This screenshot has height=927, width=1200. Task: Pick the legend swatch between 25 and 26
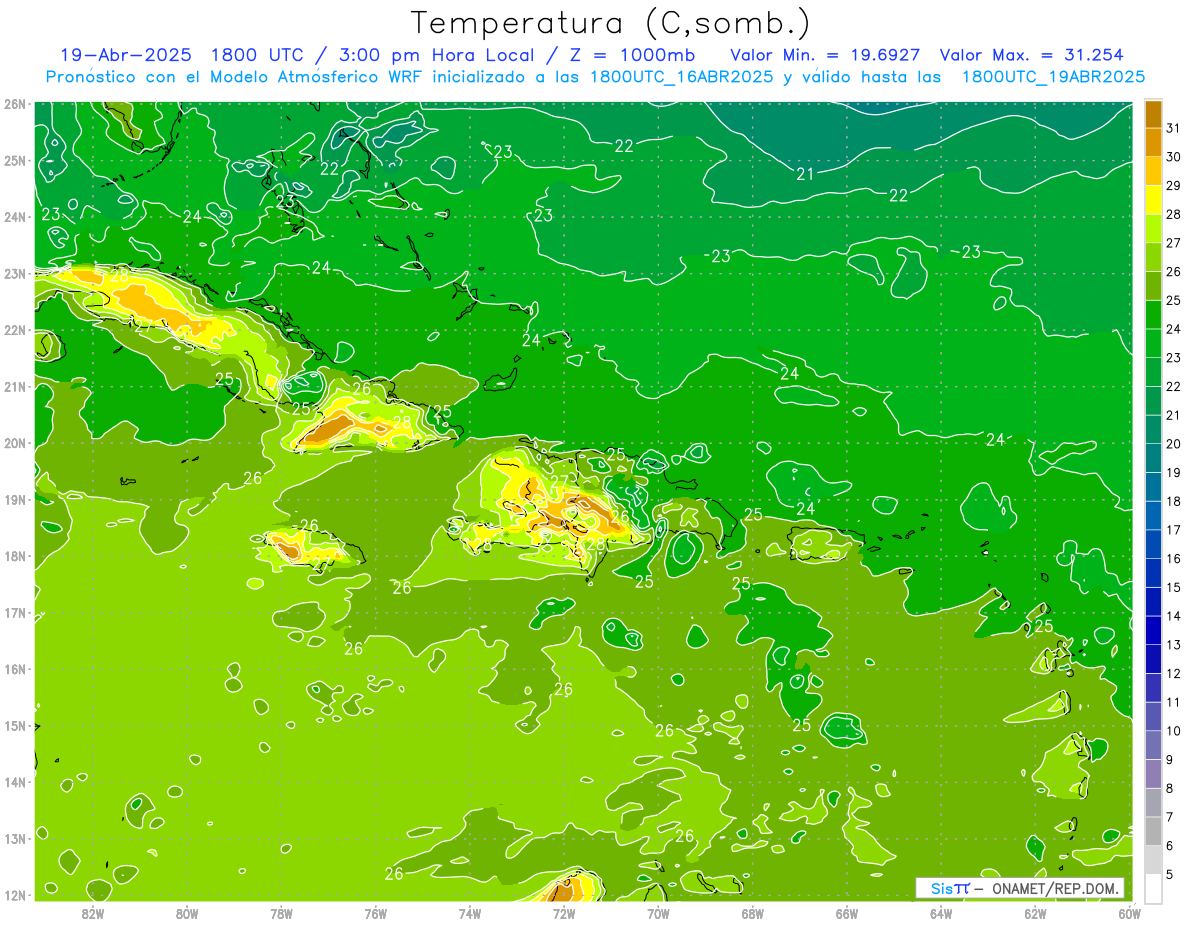pos(1153,286)
